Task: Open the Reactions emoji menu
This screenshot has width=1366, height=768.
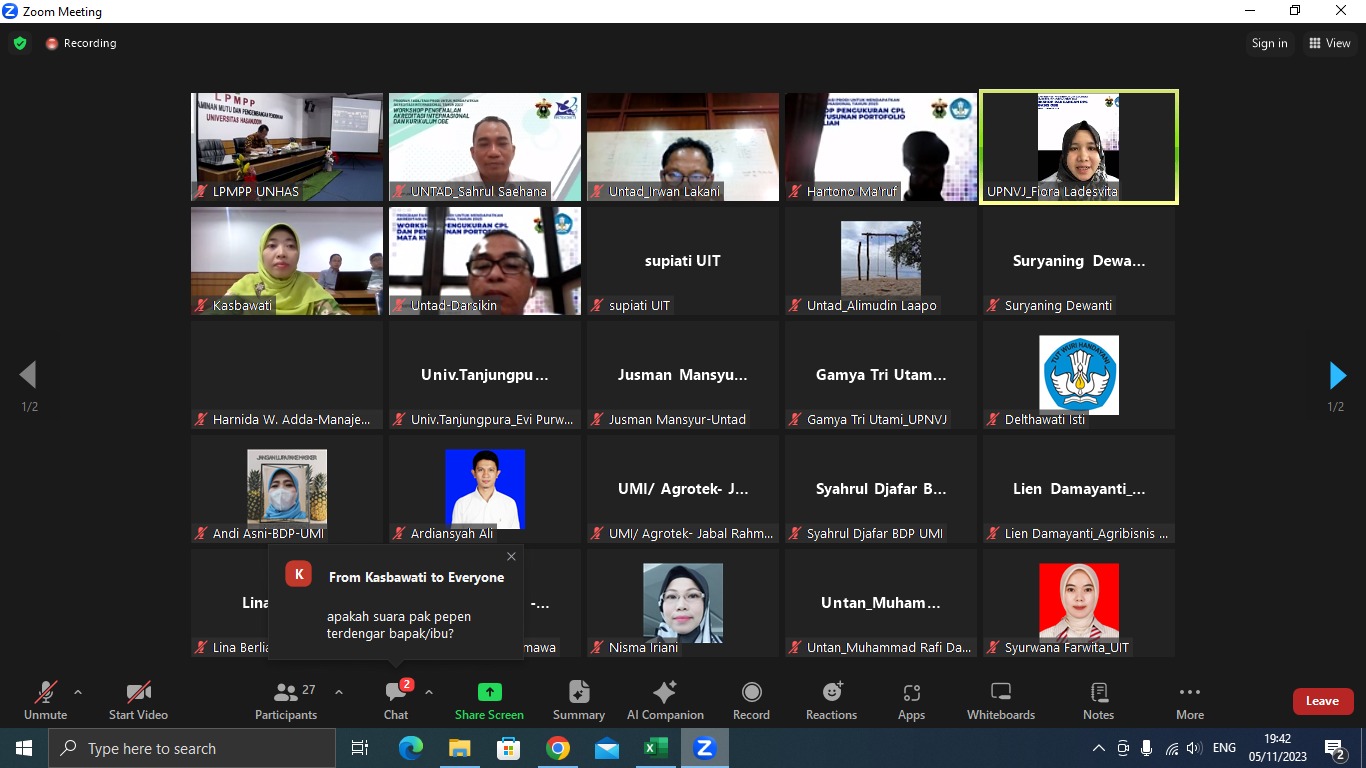Action: pyautogui.click(x=831, y=700)
